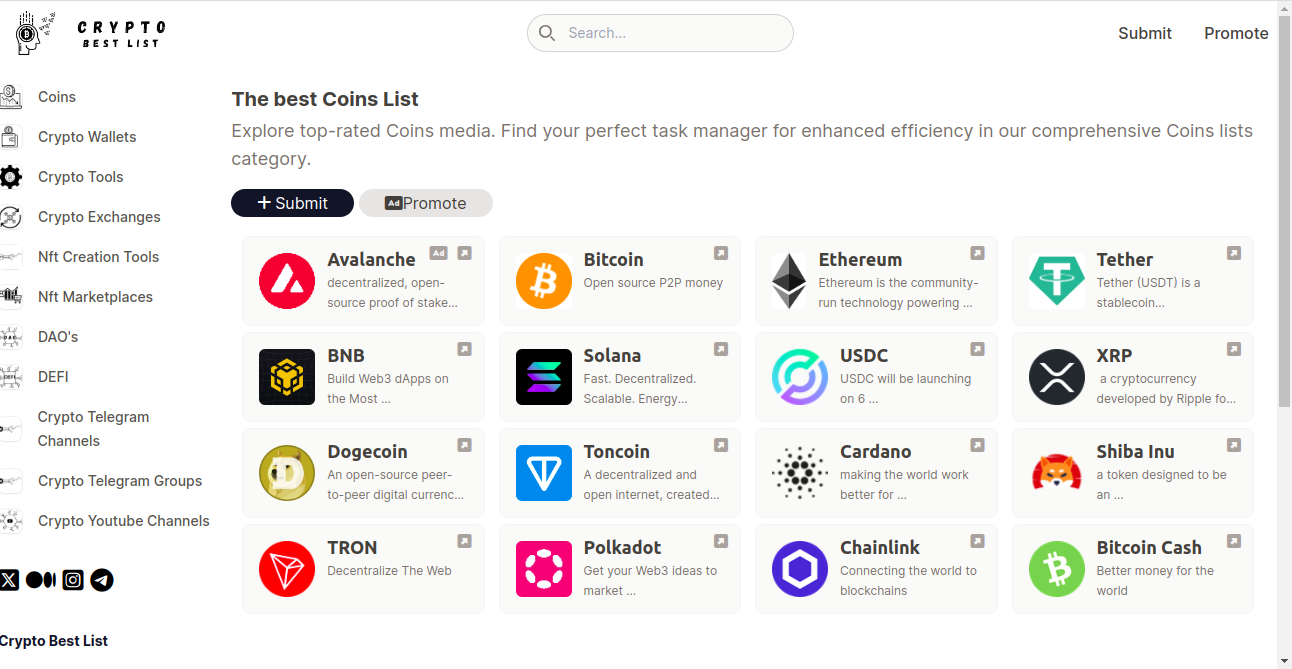Image resolution: width=1292 pixels, height=669 pixels.
Task: Open the Instagram social icon
Action: click(73, 580)
